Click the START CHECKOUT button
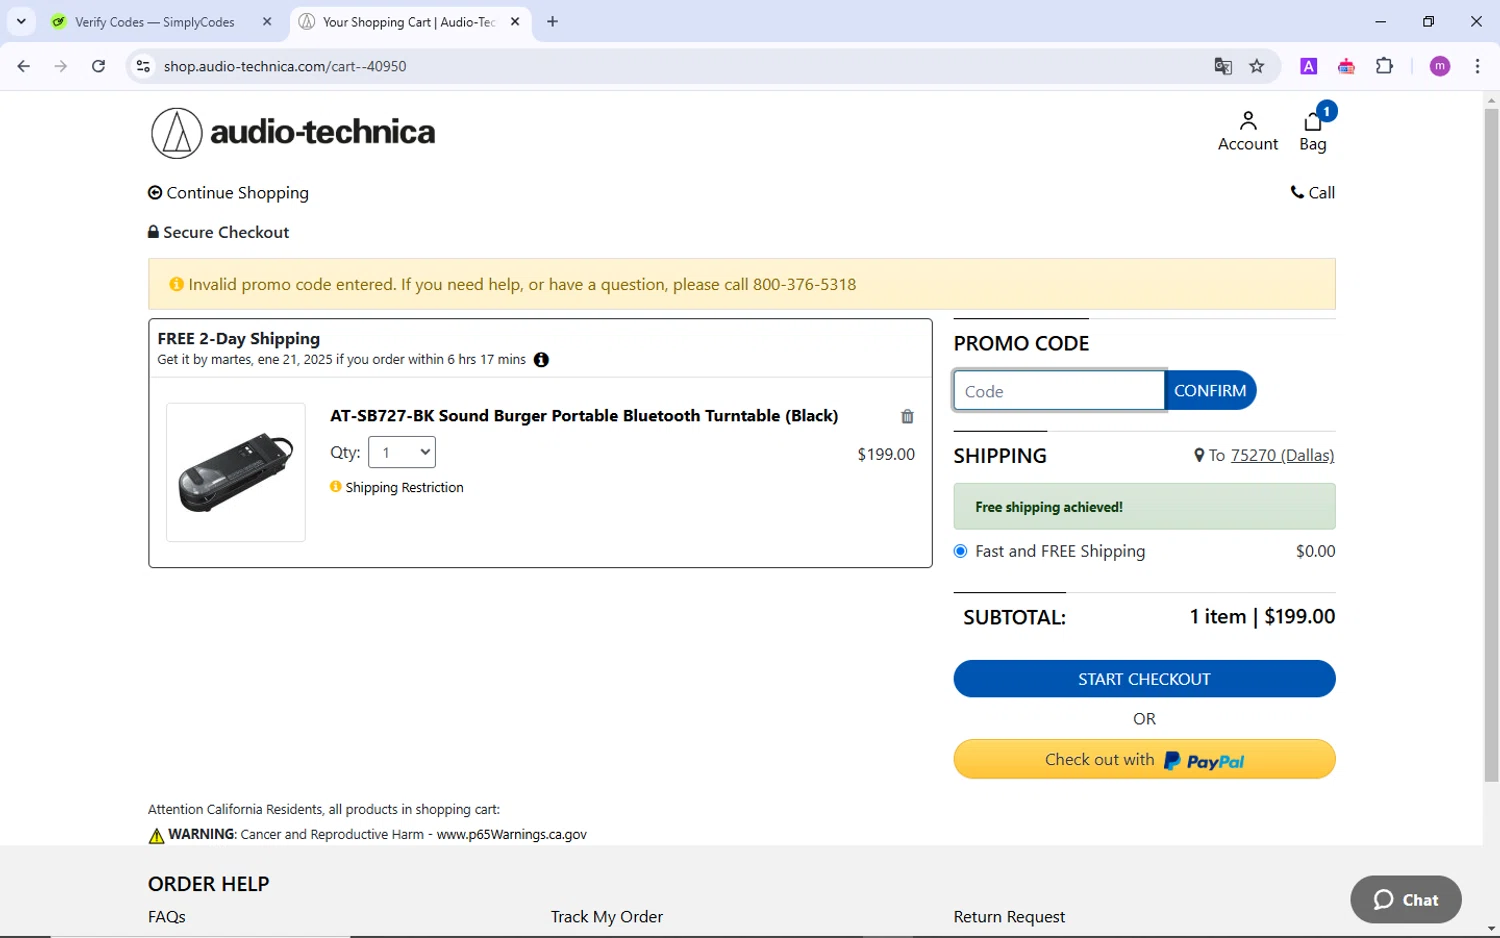1500x938 pixels. (x=1144, y=679)
